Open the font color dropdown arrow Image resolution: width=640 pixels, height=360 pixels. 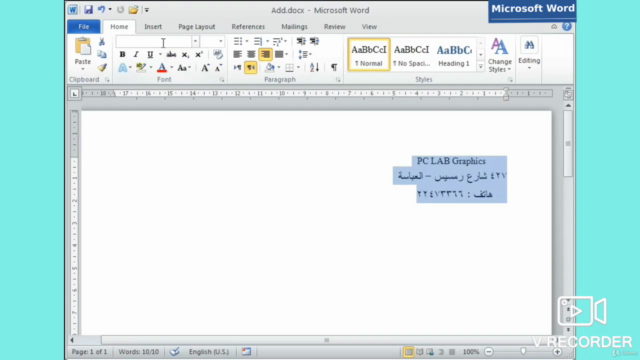click(x=171, y=68)
